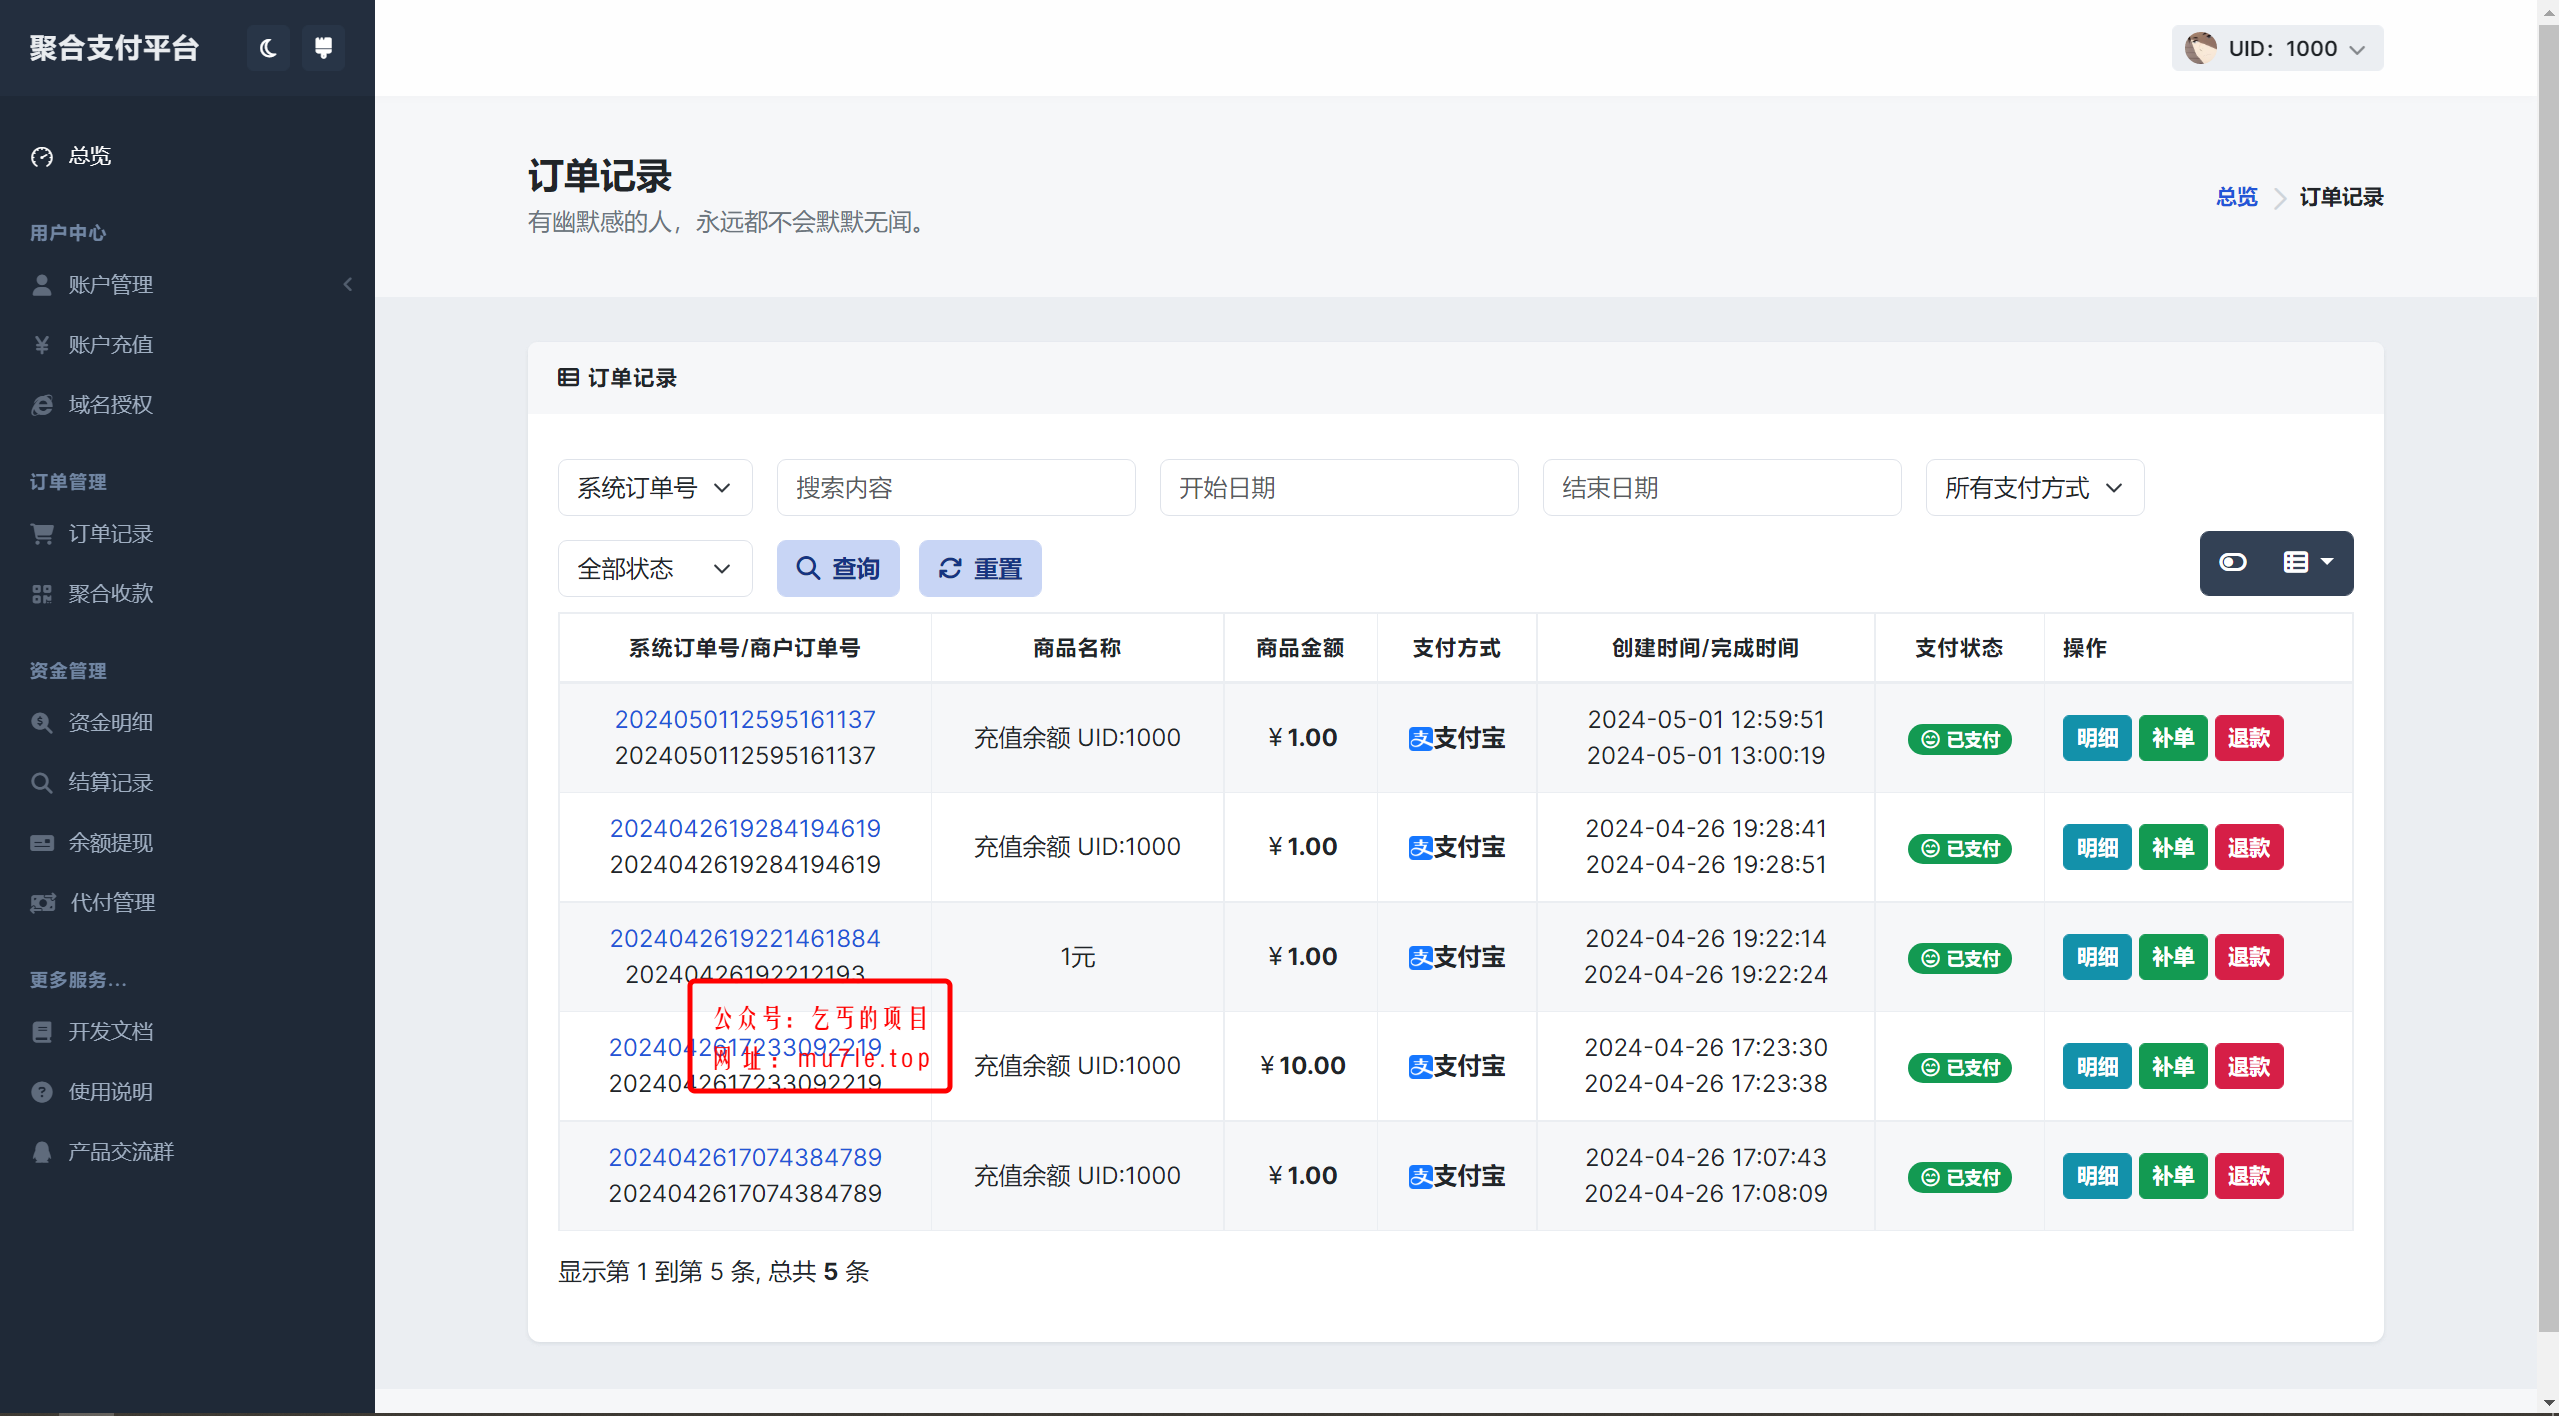This screenshot has width=2559, height=1416.
Task: Click 系统订单号/商户订单号 column header
Action: (x=745, y=648)
